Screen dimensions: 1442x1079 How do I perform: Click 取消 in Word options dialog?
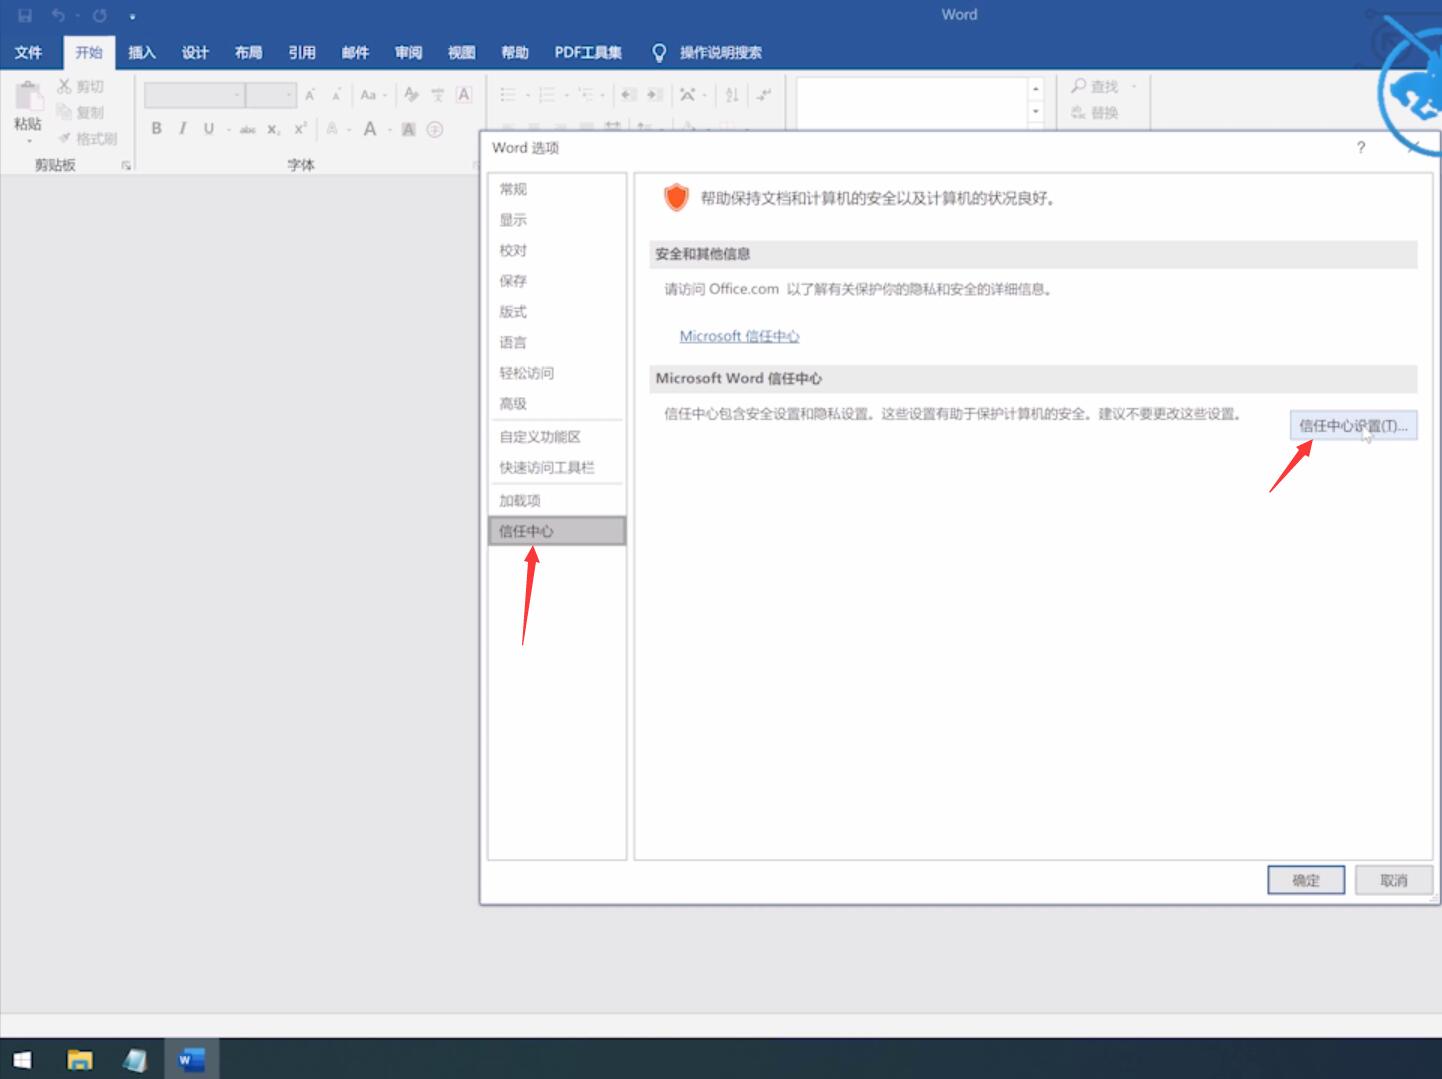coord(1393,880)
